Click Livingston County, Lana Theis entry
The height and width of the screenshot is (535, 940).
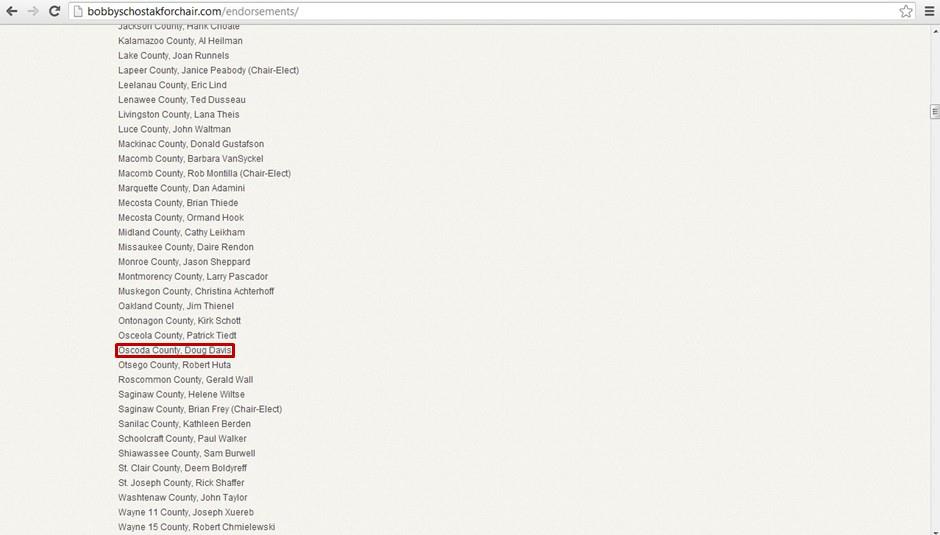click(179, 115)
